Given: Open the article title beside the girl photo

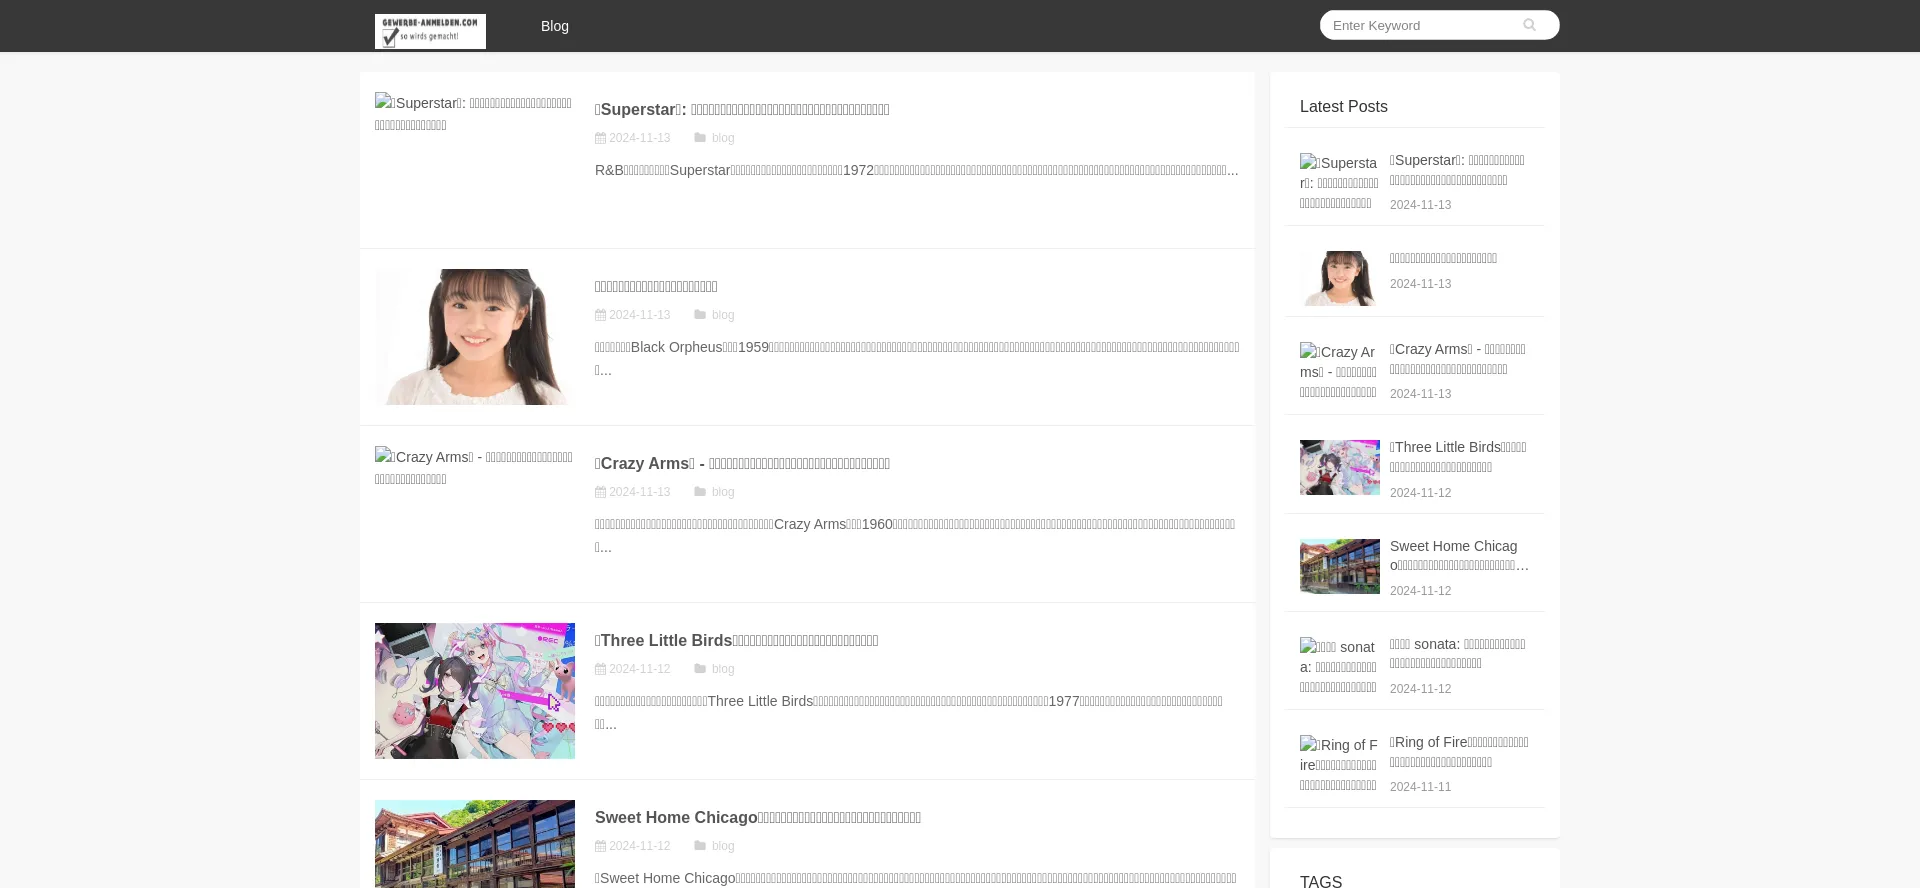Looking at the screenshot, I should [x=656, y=287].
